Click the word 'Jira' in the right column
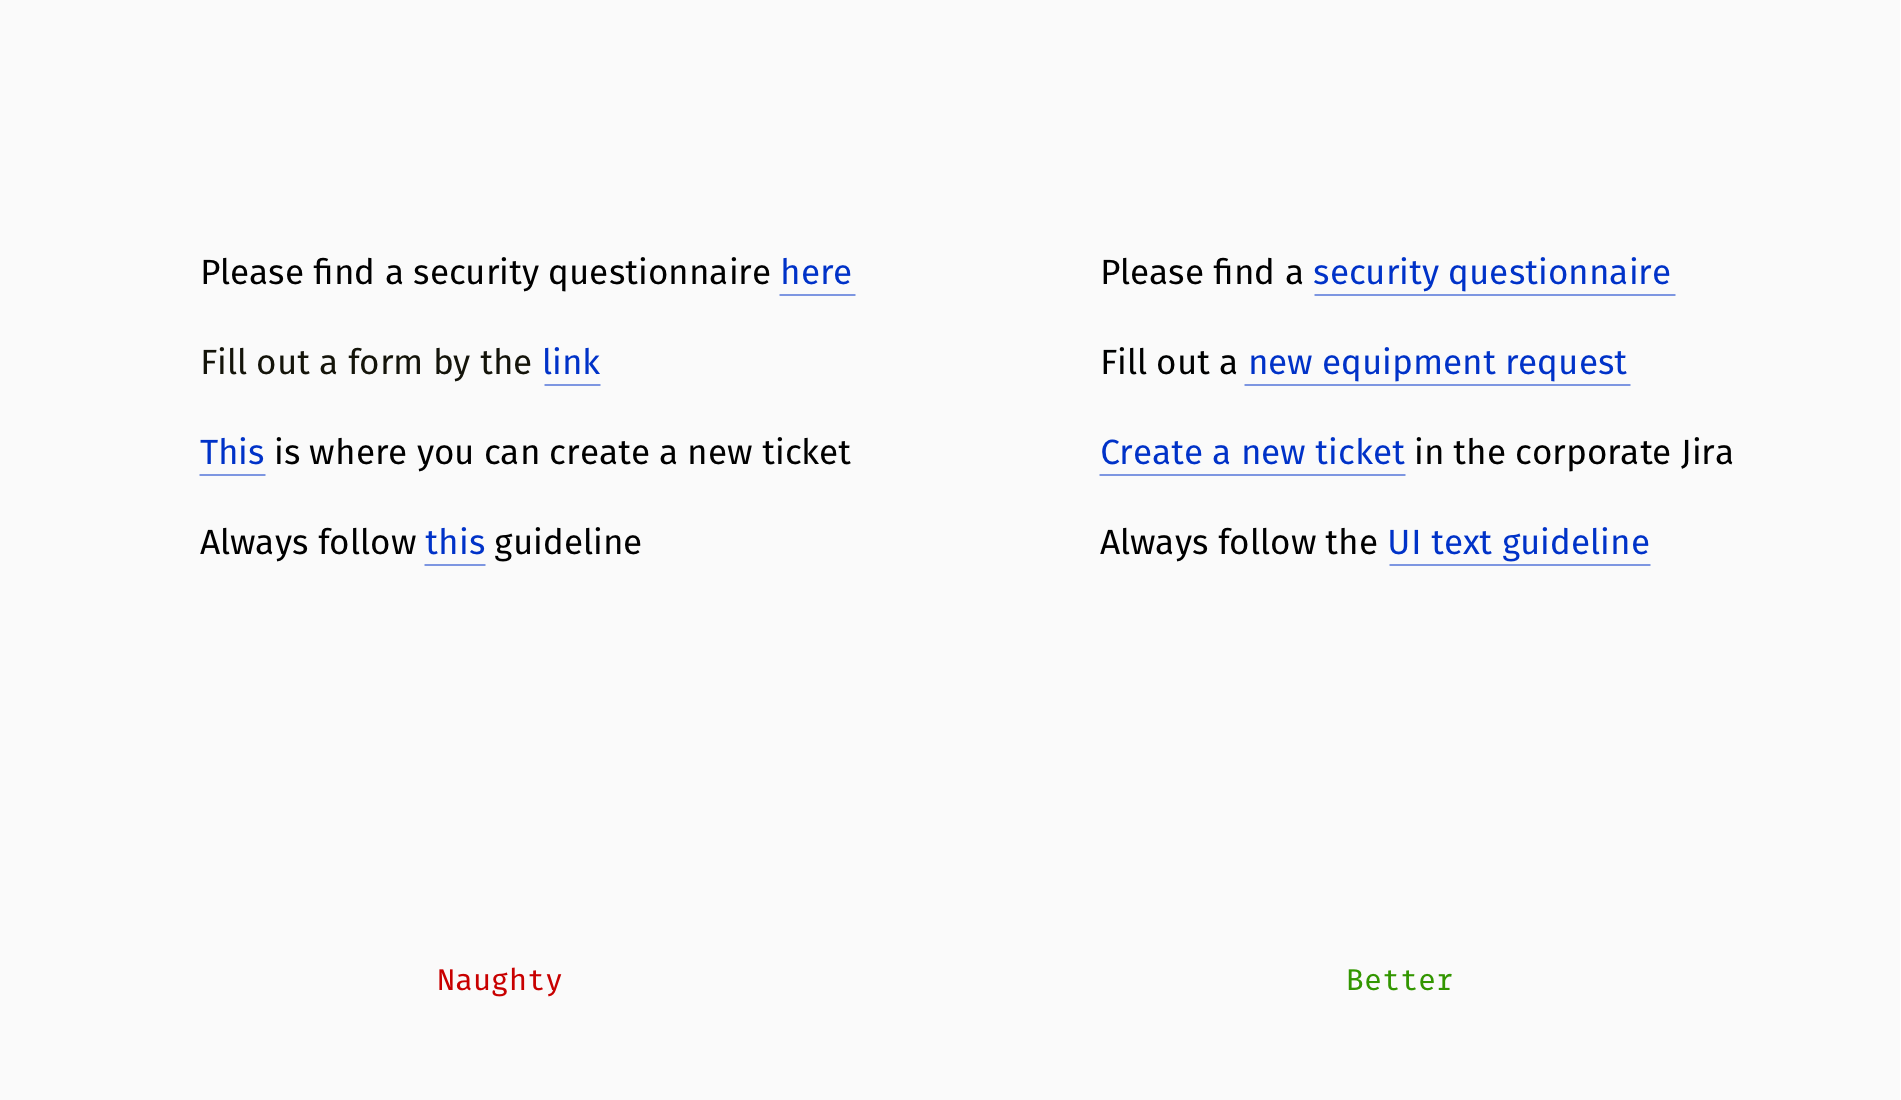The image size is (1901, 1100). tap(1707, 453)
